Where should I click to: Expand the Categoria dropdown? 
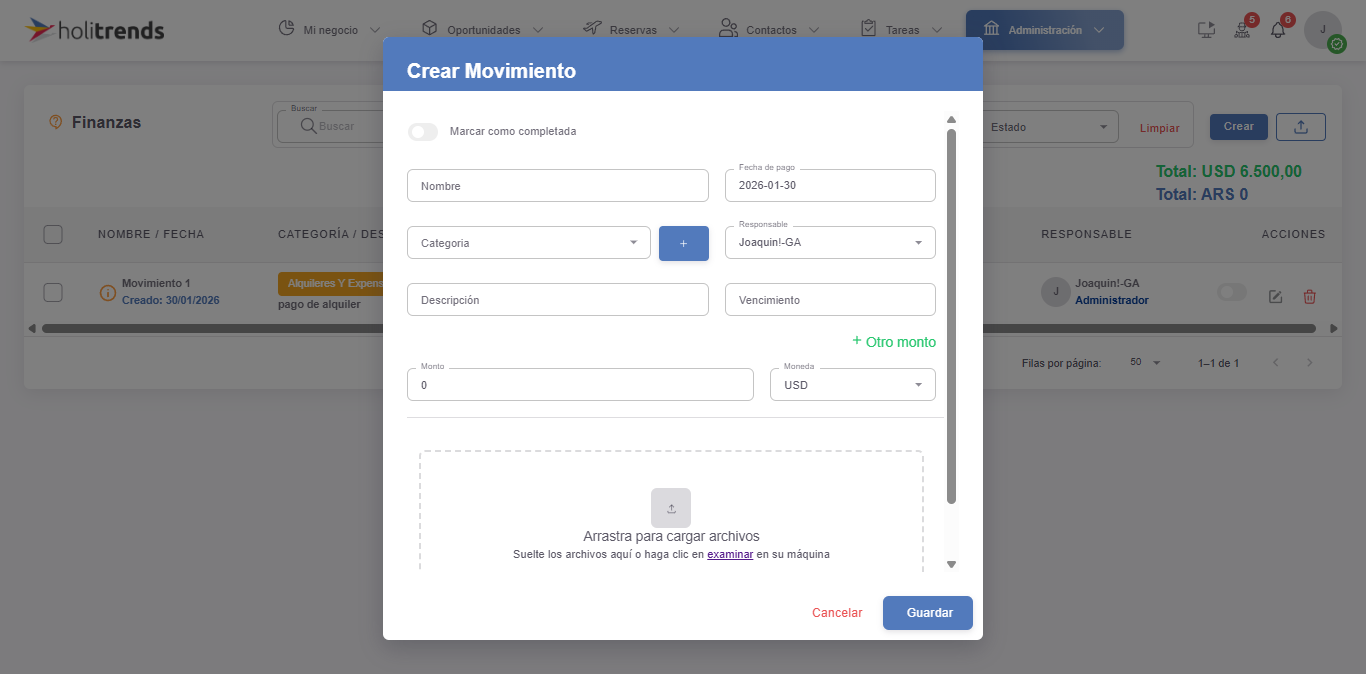click(529, 243)
